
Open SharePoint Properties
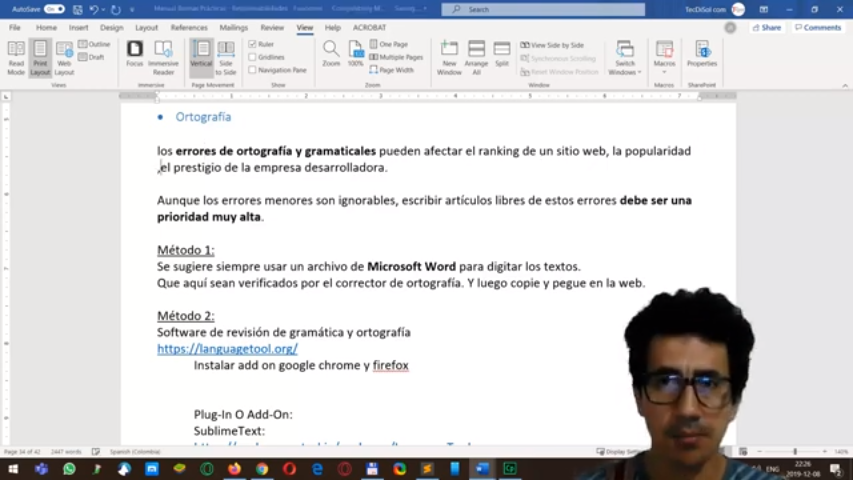click(702, 54)
